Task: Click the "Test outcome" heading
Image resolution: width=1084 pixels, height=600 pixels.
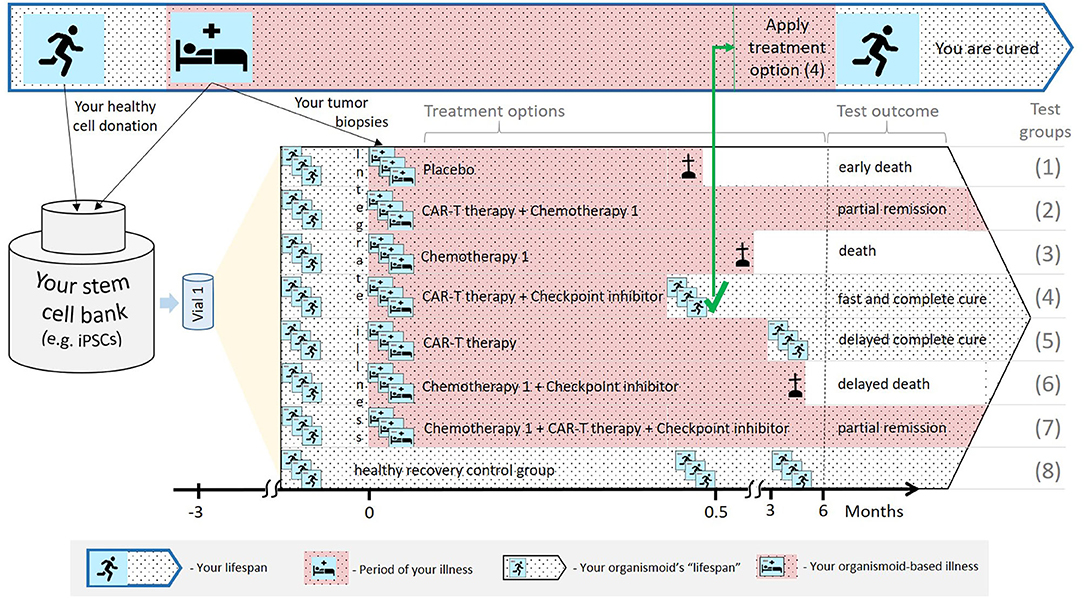Action: tap(888, 111)
